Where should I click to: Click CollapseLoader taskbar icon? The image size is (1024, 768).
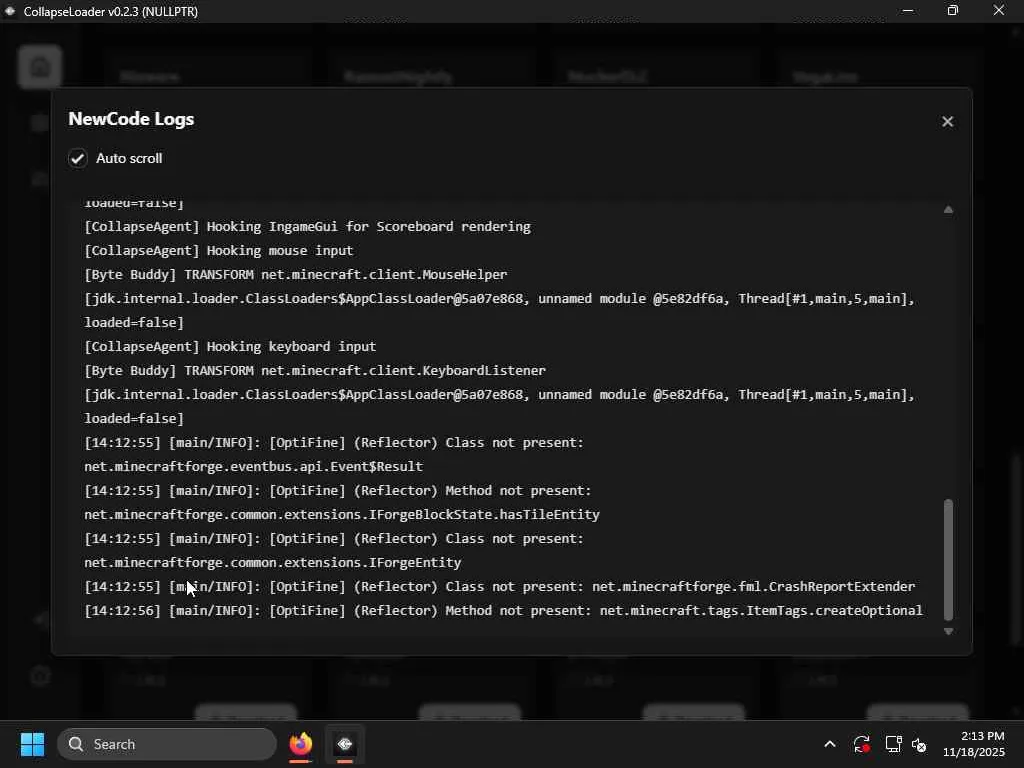tap(345, 744)
